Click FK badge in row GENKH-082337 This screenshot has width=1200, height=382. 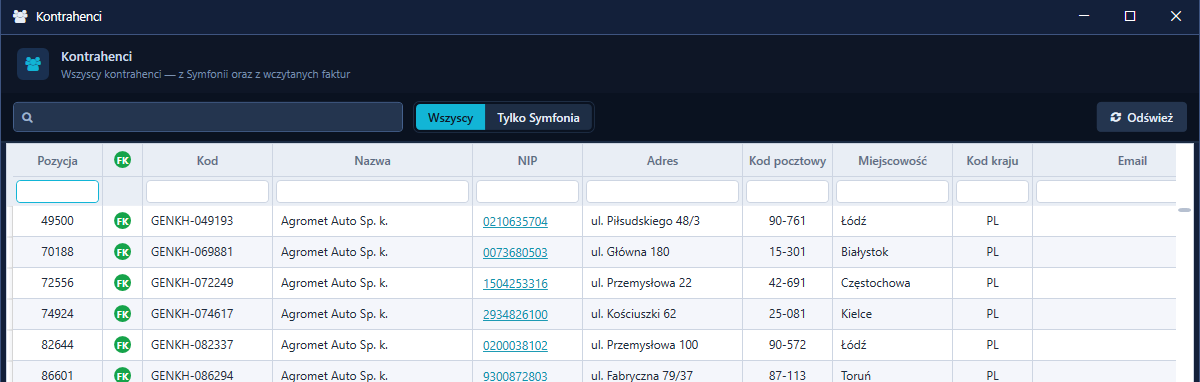[x=122, y=345]
